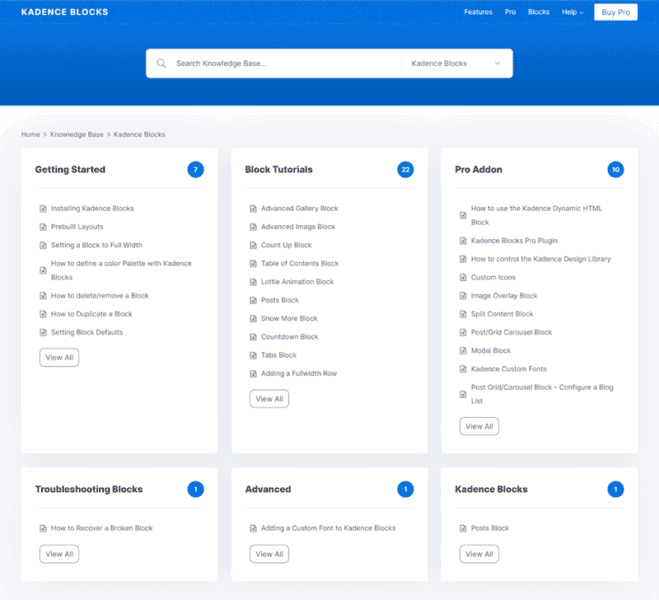Click View All under Kadence Blocks card
Viewport: 659px width, 600px height.
click(x=479, y=554)
